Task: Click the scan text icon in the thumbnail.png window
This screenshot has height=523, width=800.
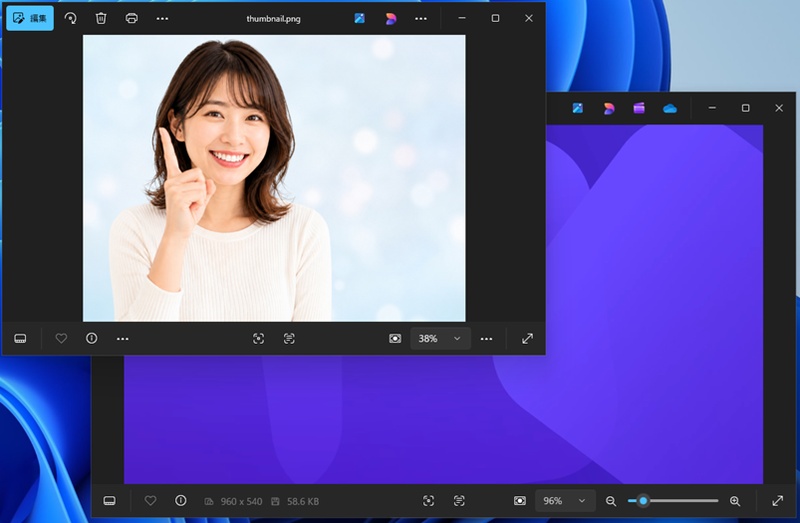Action: 289,338
